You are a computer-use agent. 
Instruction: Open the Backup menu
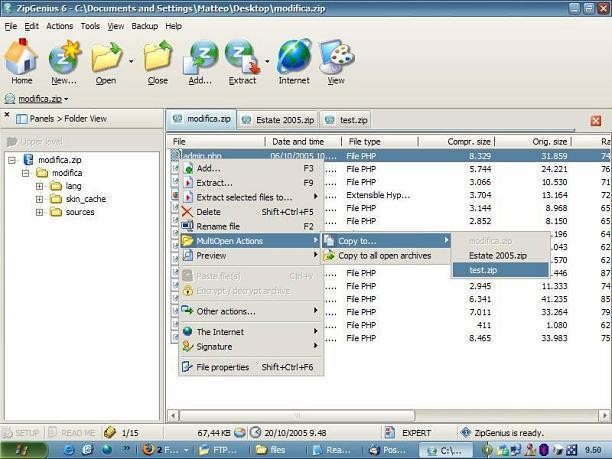click(144, 26)
